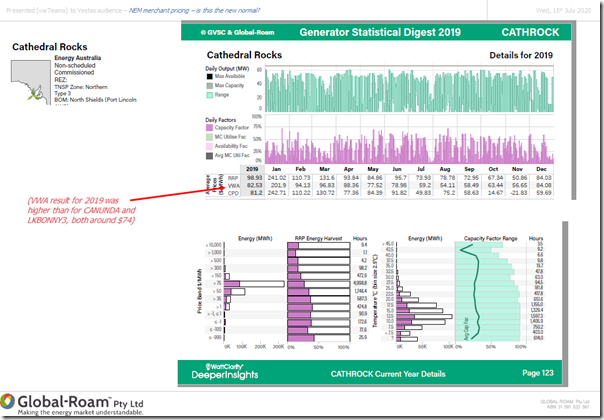The width and height of the screenshot is (604, 420).
Task: Click the '>75' price band label
Action: pyautogui.click(x=218, y=284)
